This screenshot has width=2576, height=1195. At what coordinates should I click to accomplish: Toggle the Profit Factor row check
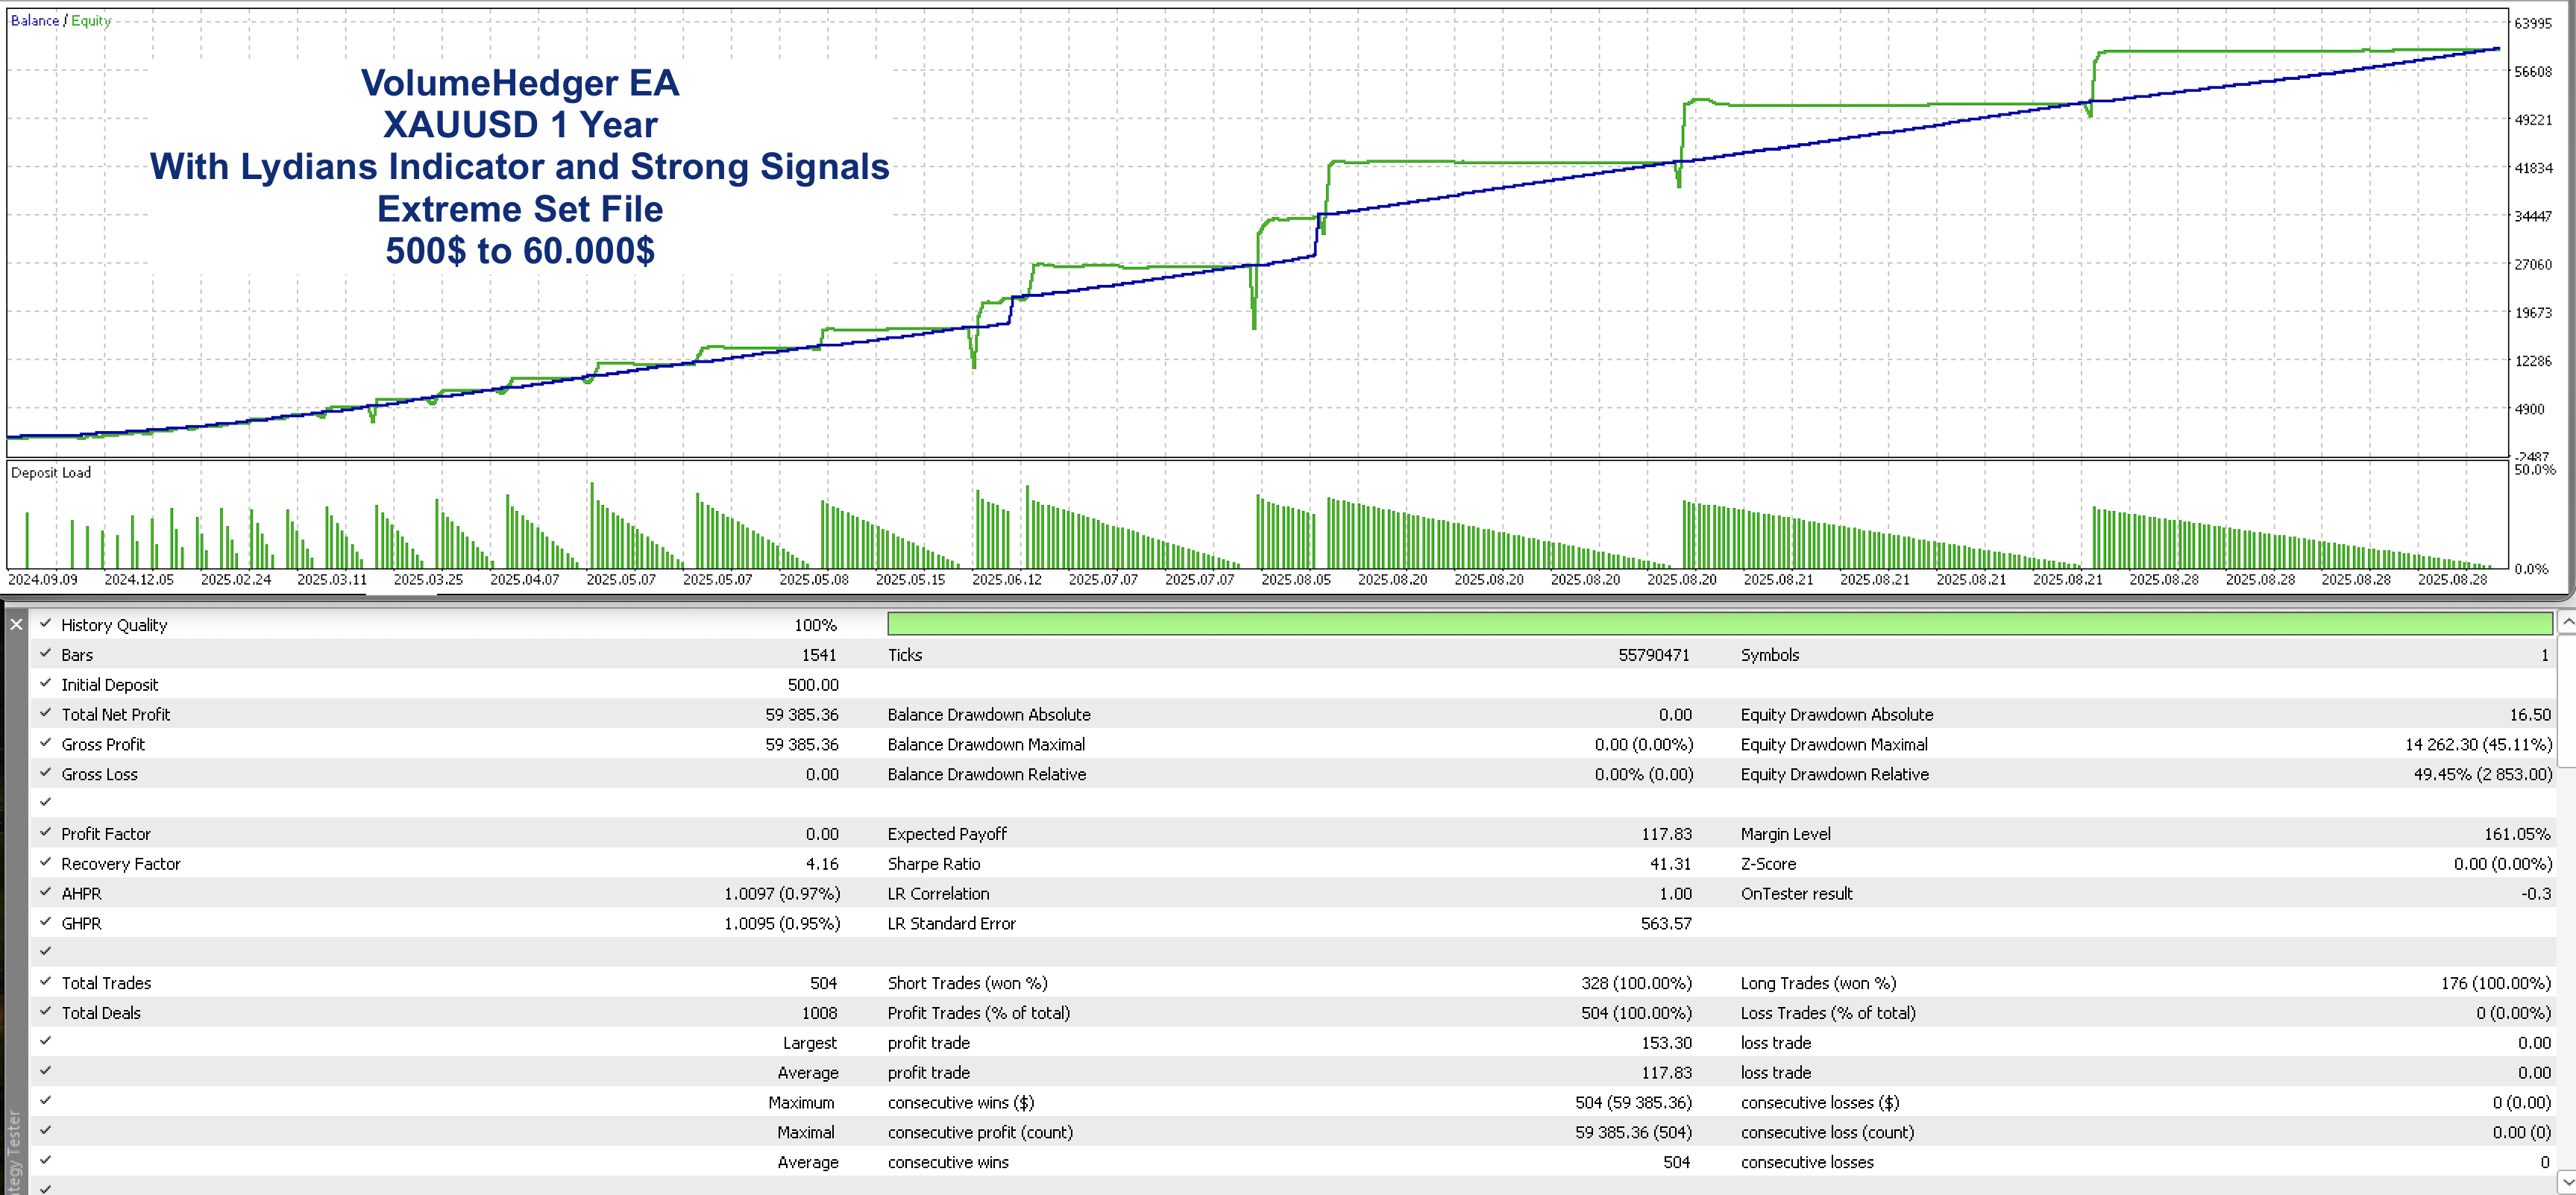tap(45, 832)
